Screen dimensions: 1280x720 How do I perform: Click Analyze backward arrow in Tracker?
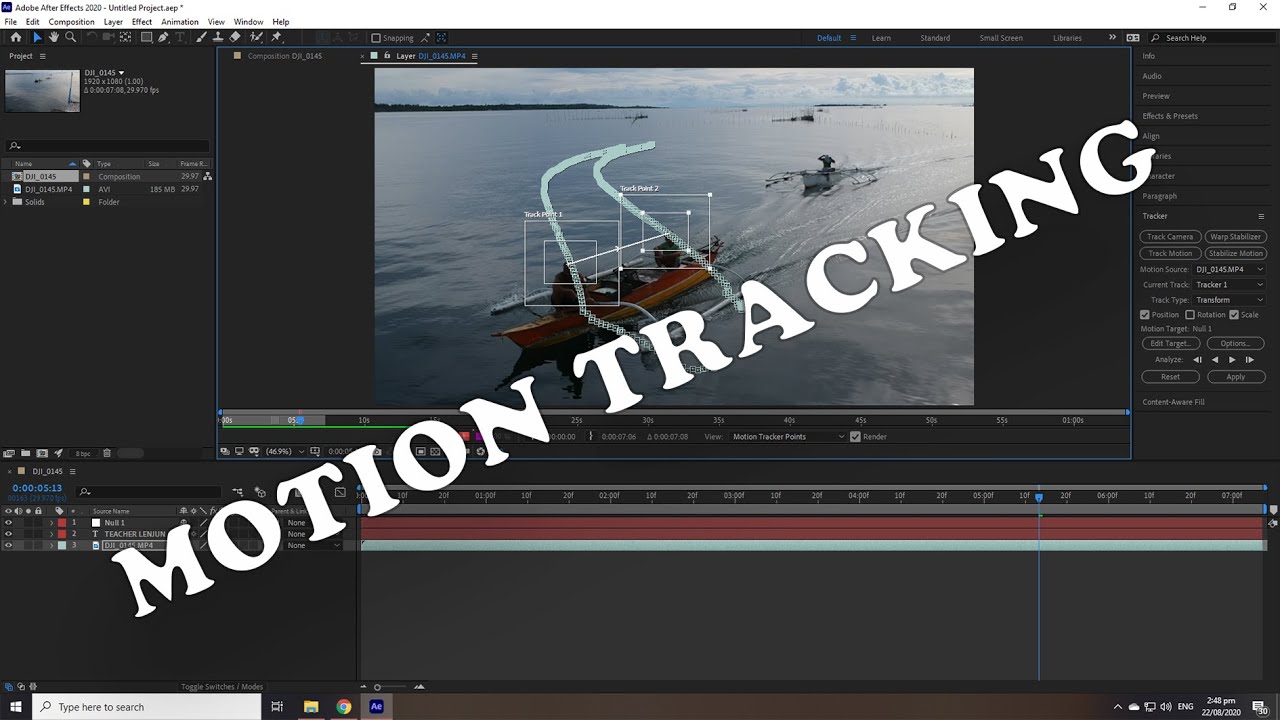pyautogui.click(x=1215, y=359)
